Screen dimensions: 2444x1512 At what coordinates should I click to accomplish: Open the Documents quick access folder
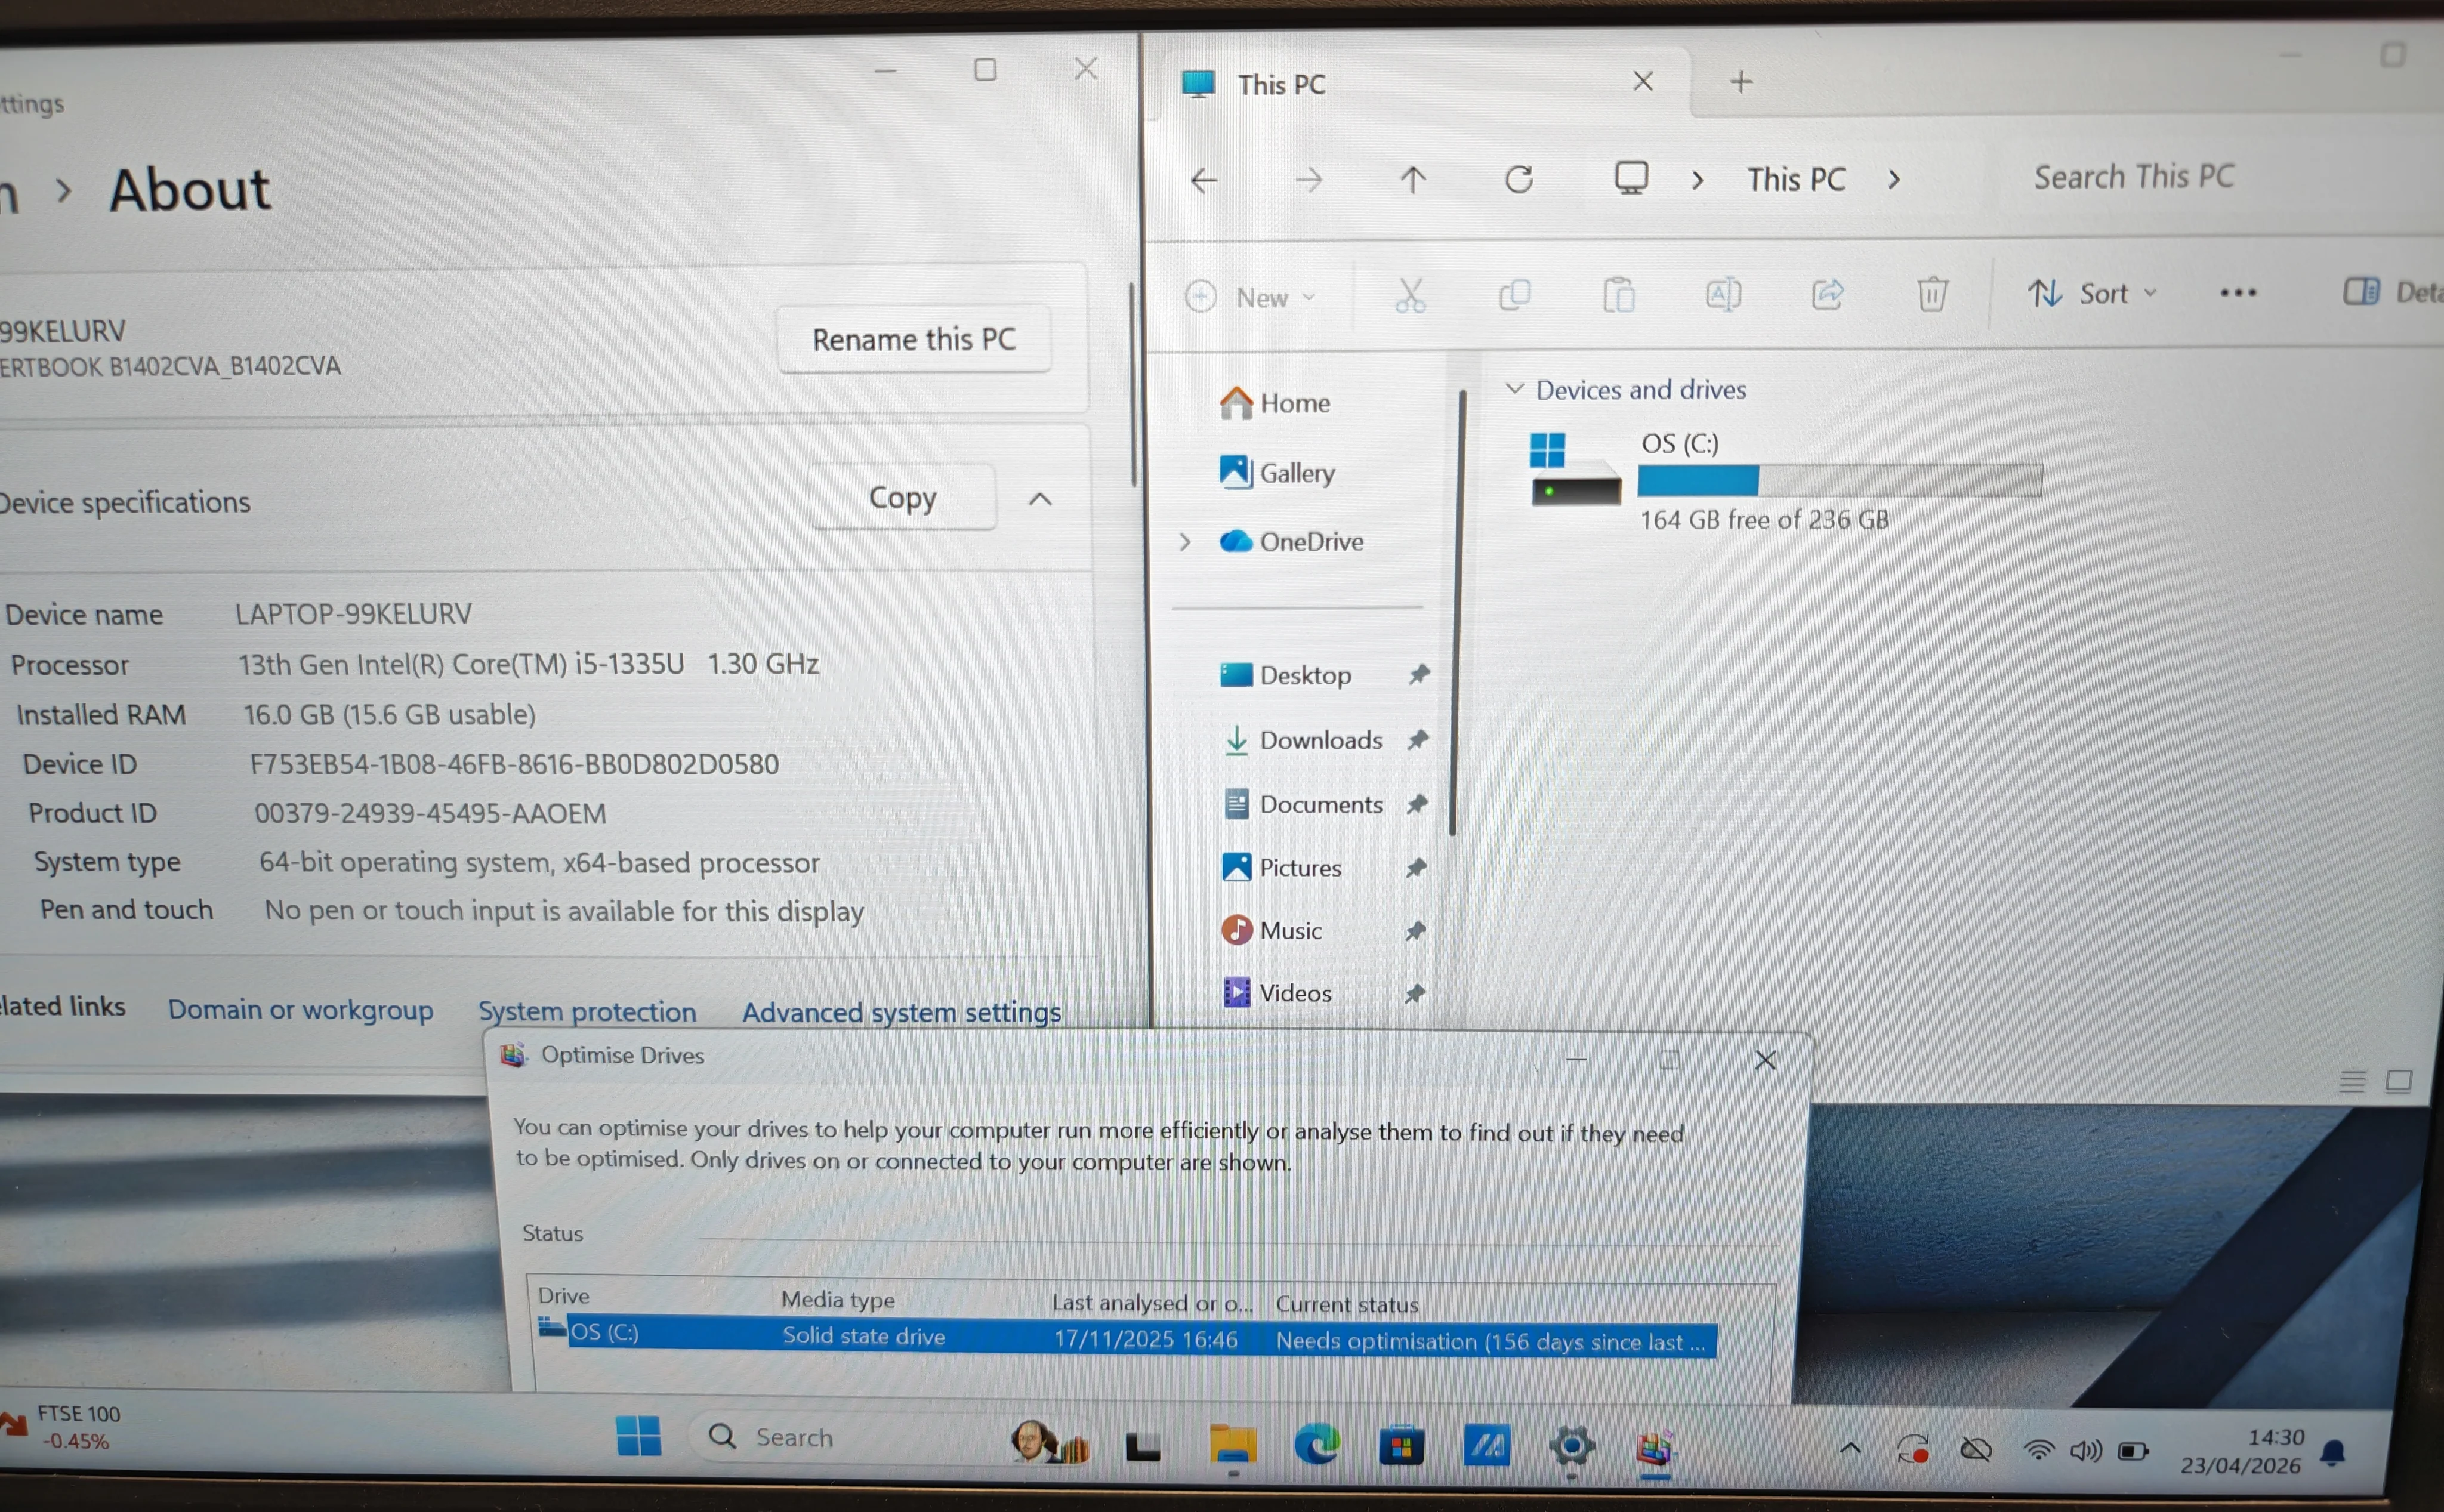coord(1303,804)
